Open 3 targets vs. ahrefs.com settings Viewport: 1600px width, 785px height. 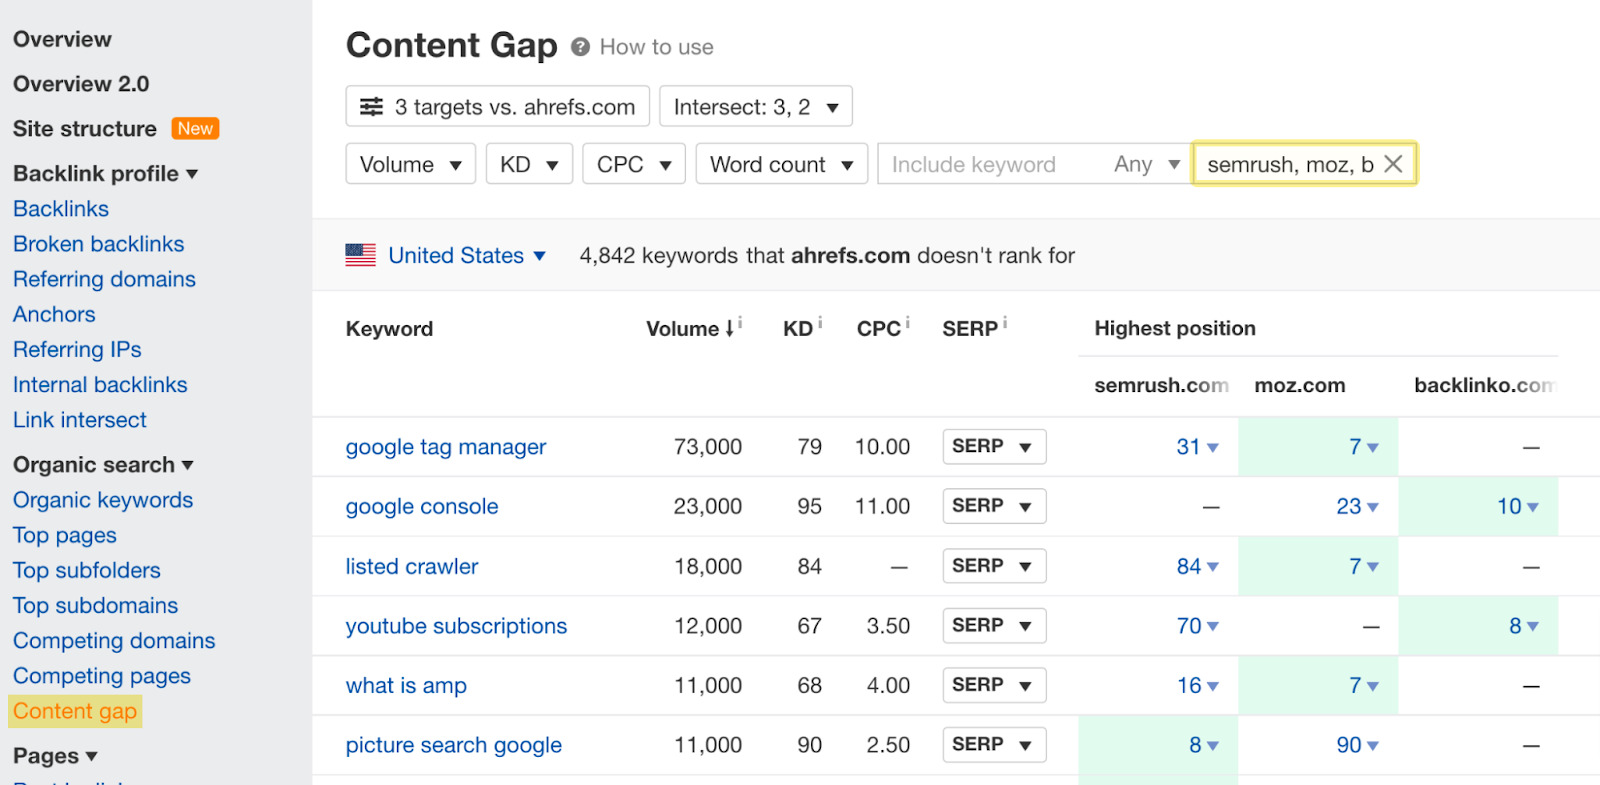498,106
